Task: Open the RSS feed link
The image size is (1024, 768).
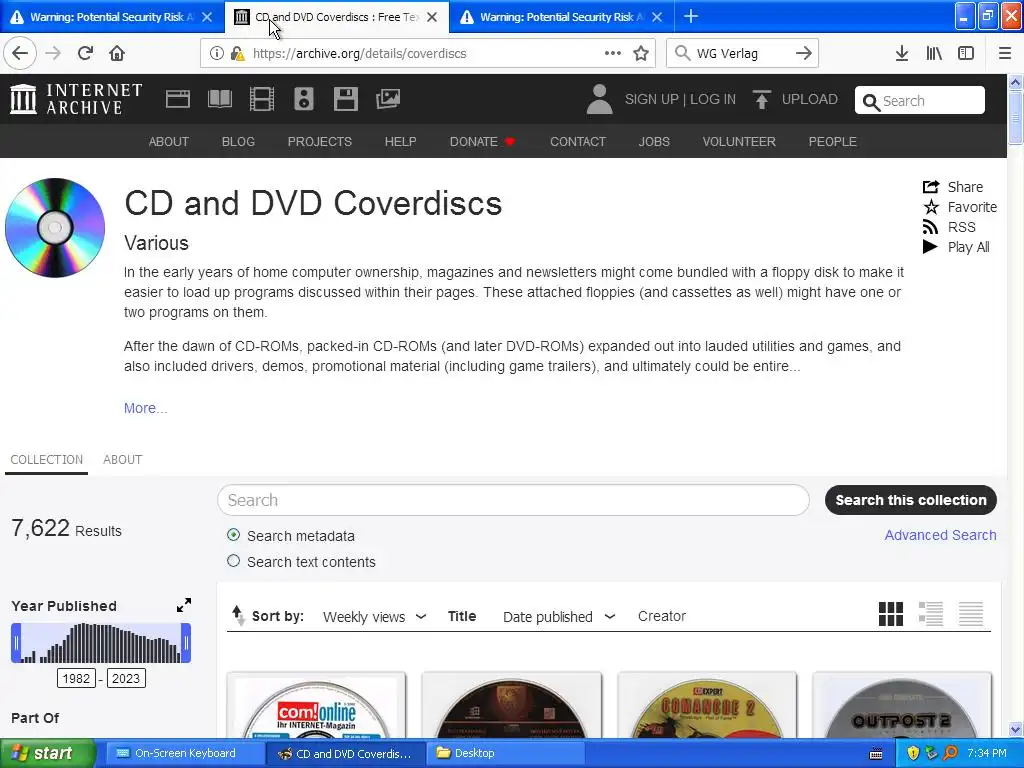Action: 949,227
